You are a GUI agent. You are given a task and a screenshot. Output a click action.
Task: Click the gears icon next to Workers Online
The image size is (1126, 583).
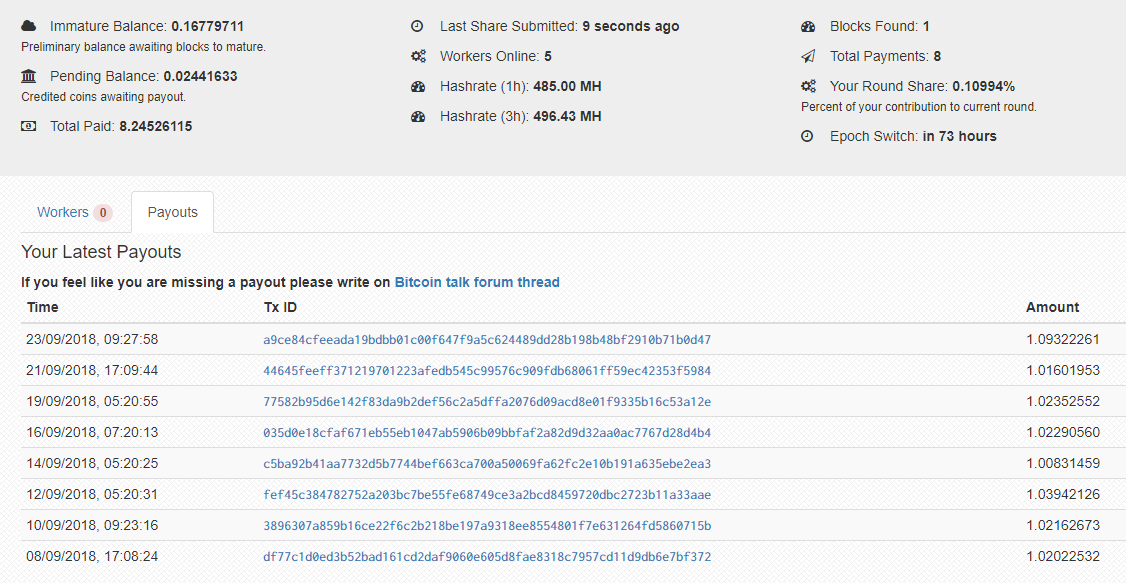point(418,56)
